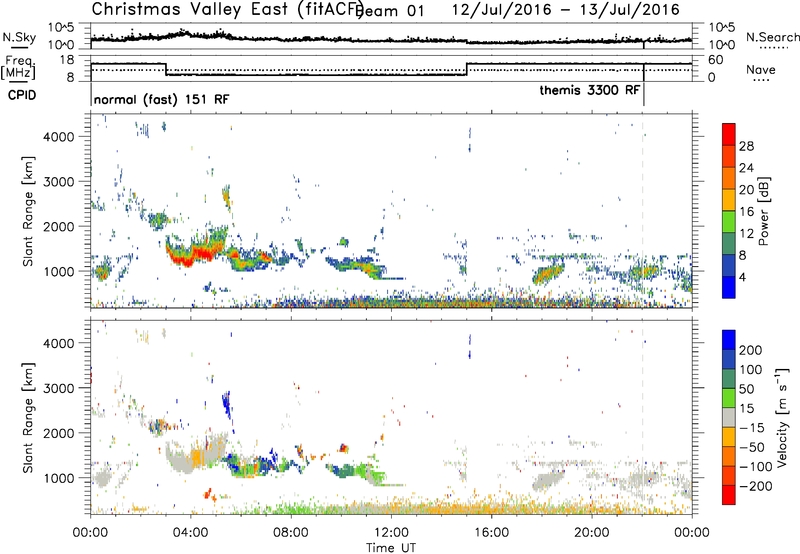Click the 'N.Search' legend label
Viewport: 800px width, 554px height.
tap(772, 37)
